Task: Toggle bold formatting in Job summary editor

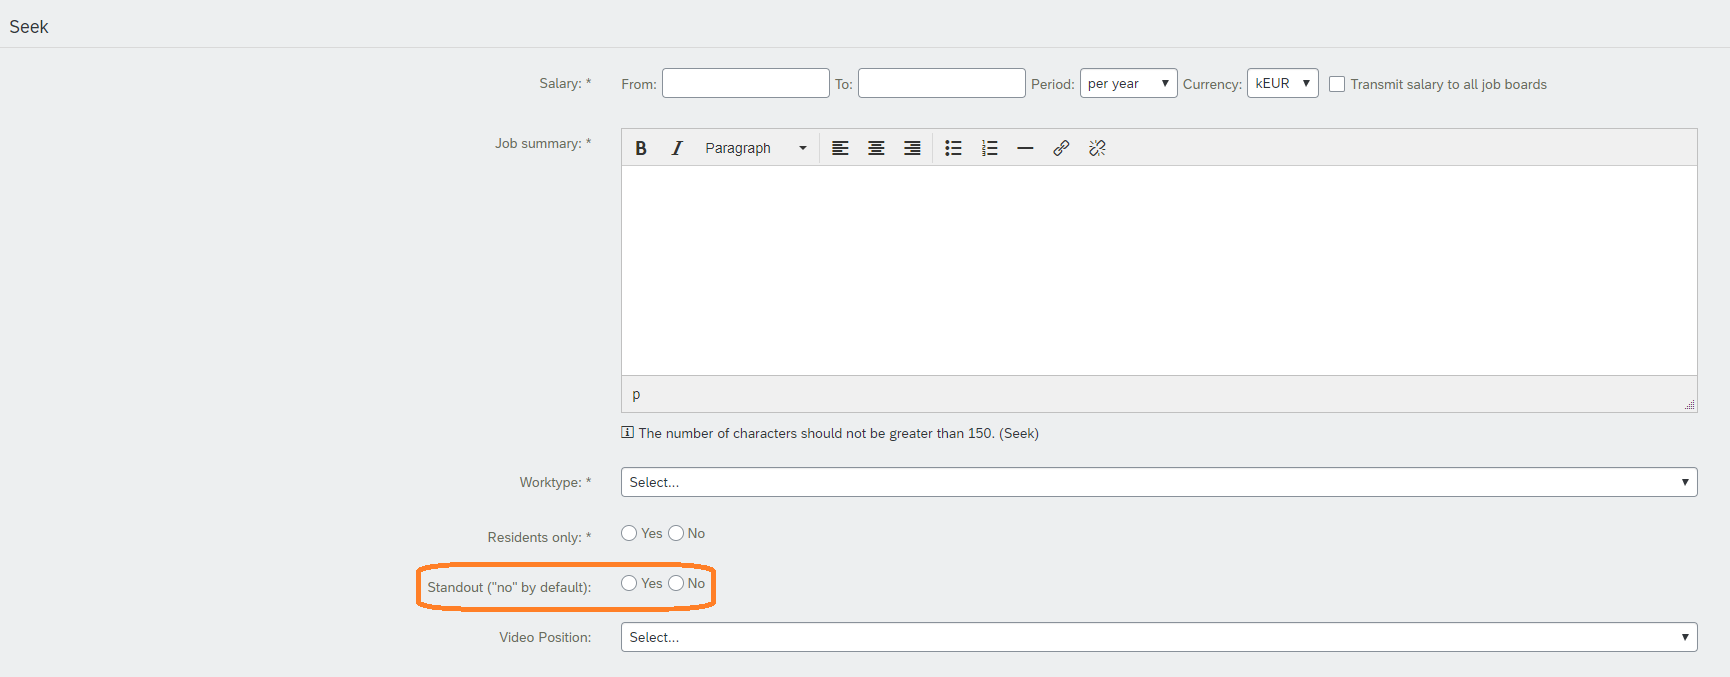Action: click(x=641, y=148)
